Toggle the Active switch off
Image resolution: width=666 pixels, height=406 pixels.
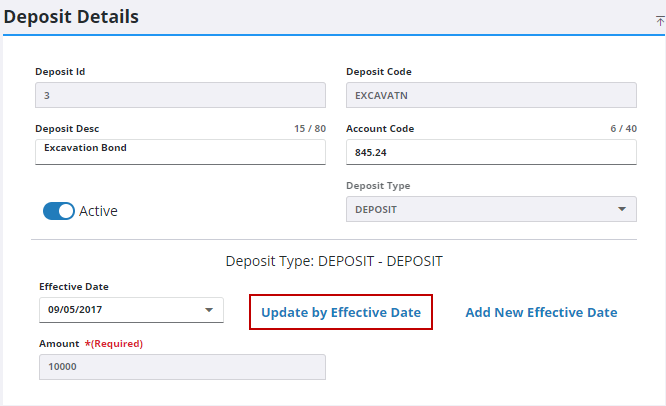(59, 211)
